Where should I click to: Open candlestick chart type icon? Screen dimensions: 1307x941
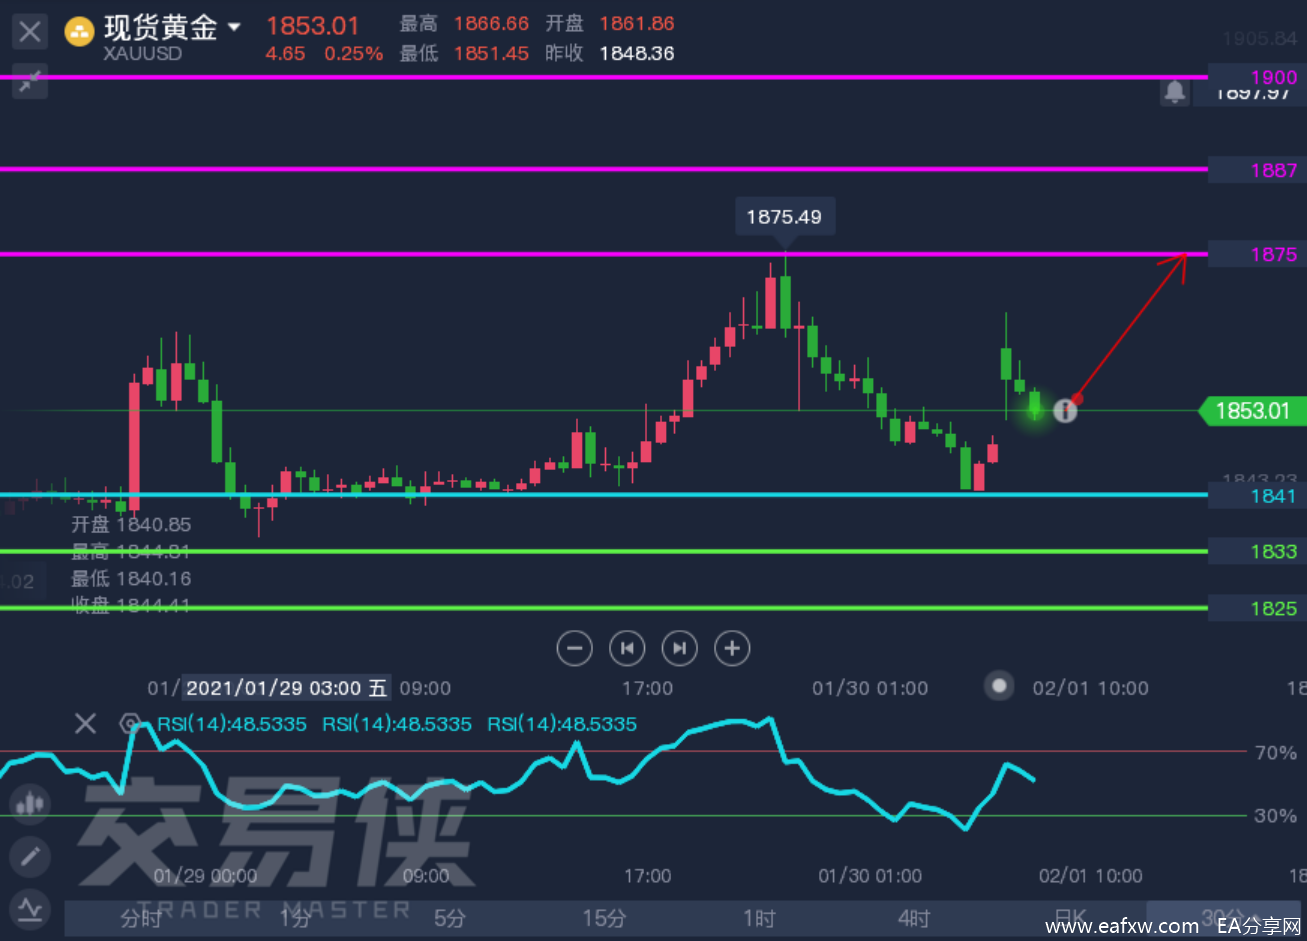[x=30, y=803]
